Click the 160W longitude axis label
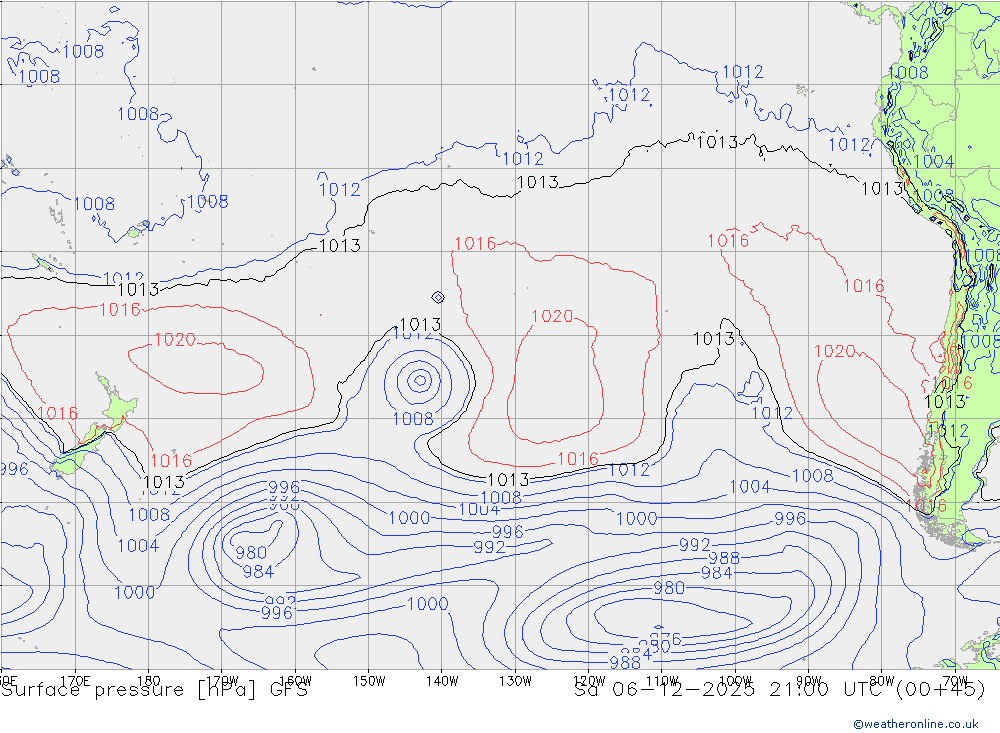The height and width of the screenshot is (733, 1000). click(295, 681)
